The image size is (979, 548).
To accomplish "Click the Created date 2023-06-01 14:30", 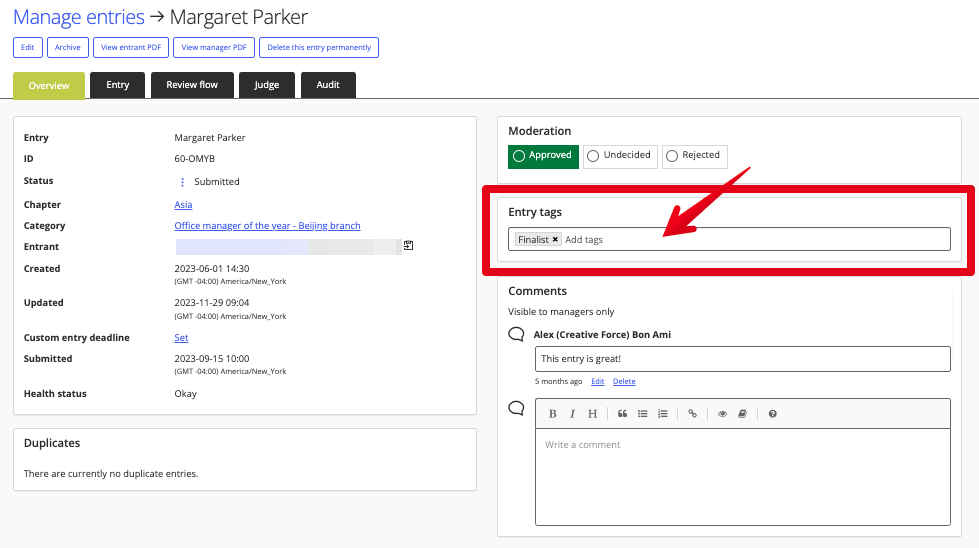I will (x=212, y=268).
